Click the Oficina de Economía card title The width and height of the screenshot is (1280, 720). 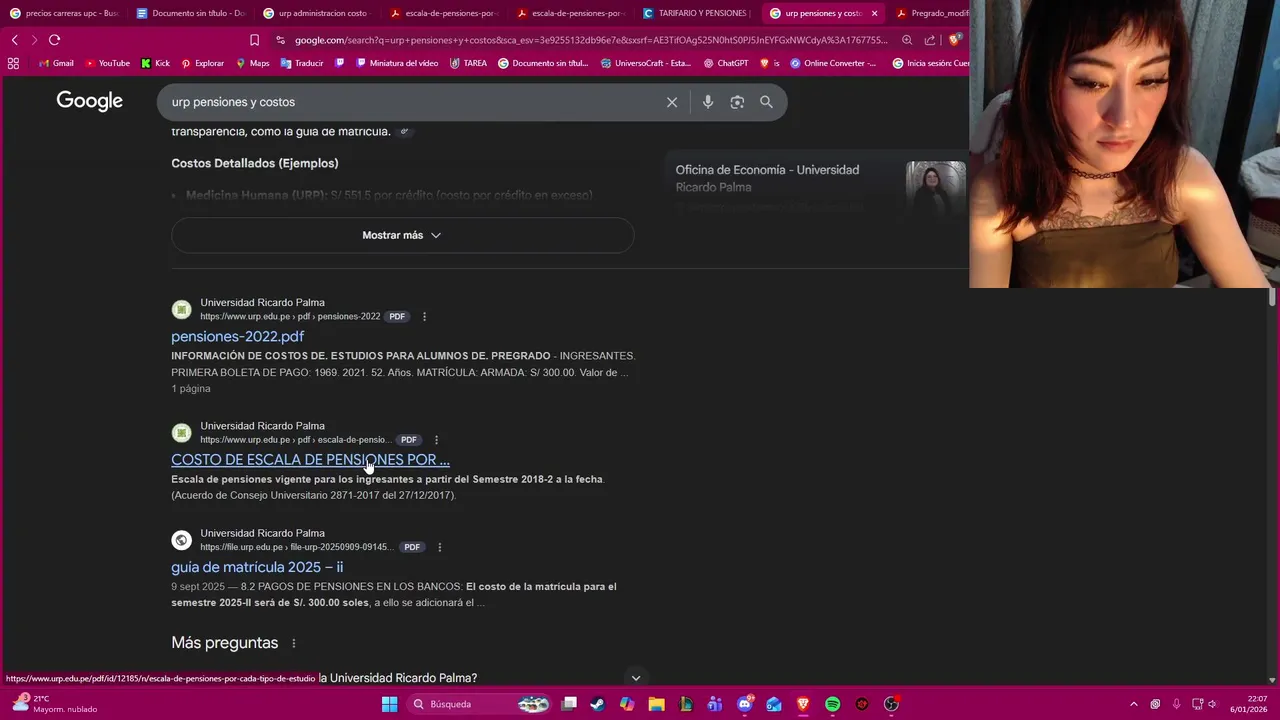tap(767, 178)
